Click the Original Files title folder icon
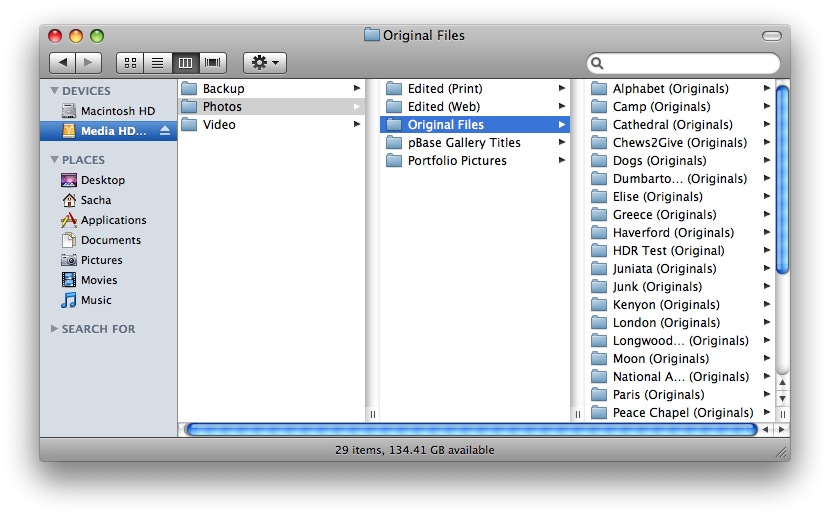 tap(372, 35)
